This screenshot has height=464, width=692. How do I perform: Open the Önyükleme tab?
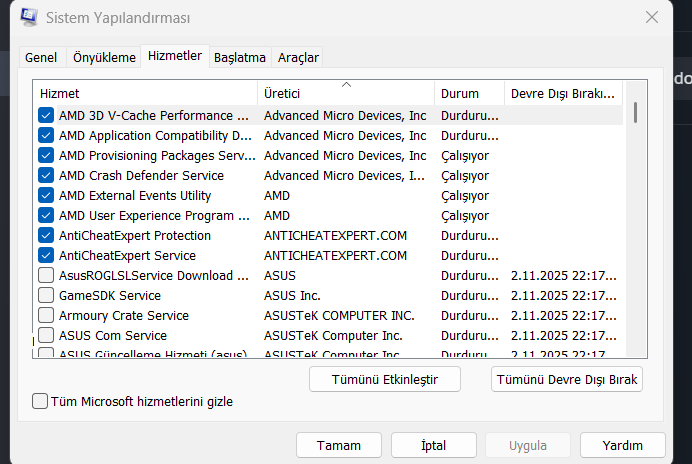click(104, 57)
